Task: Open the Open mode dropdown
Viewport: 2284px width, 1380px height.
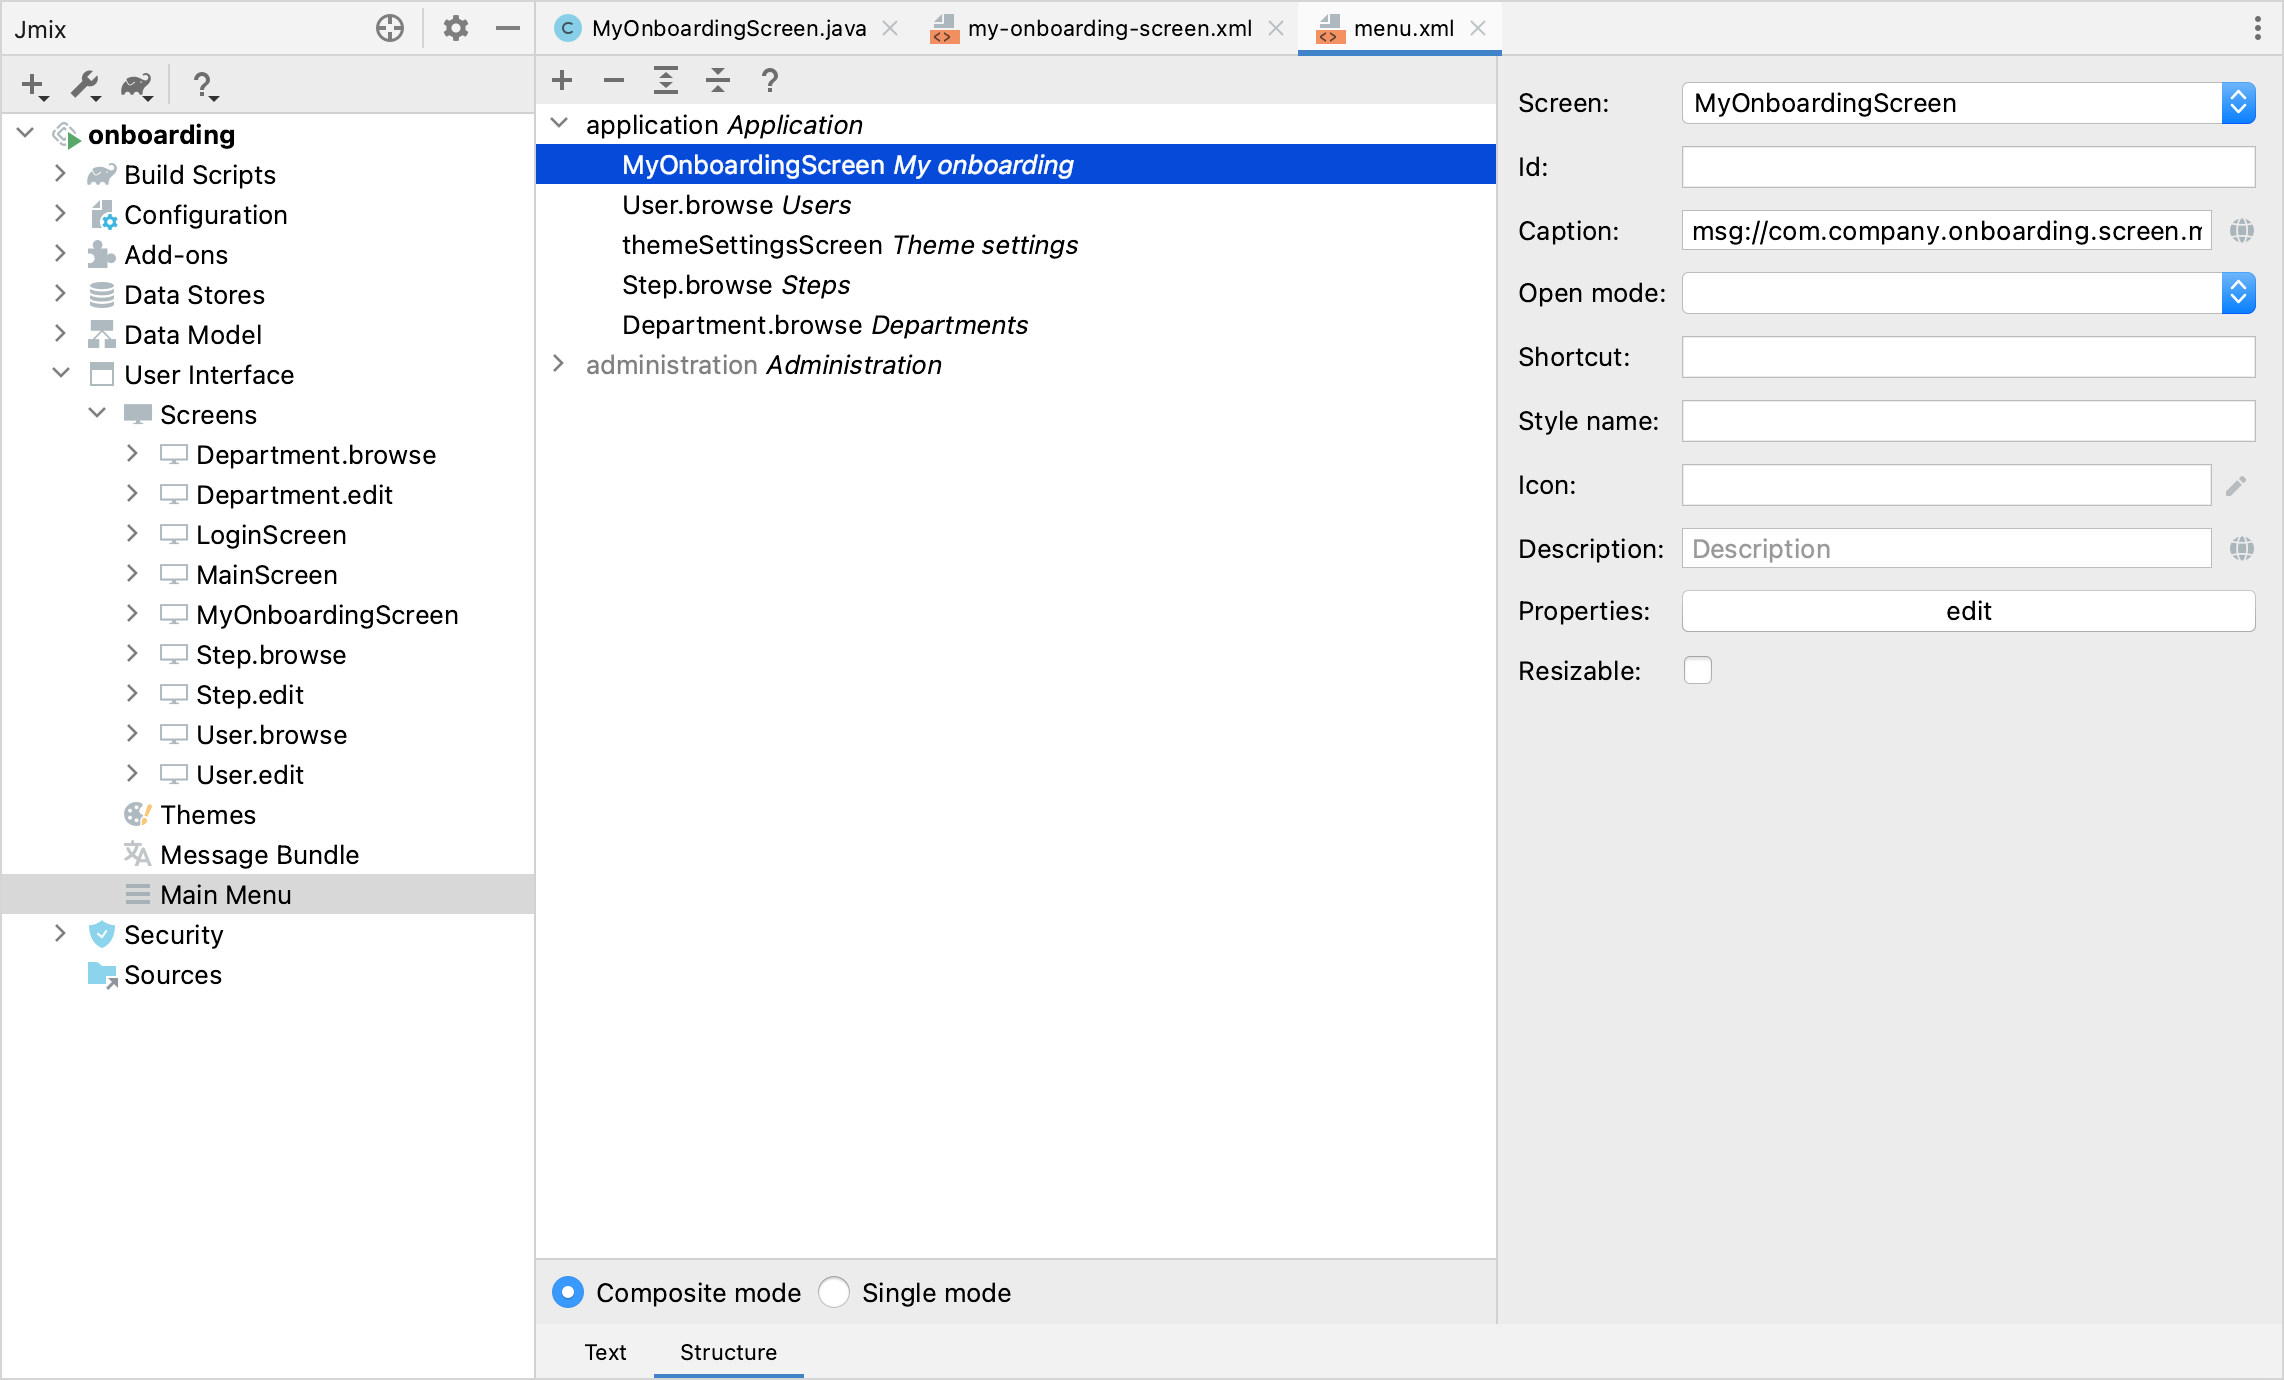Action: tap(2238, 293)
